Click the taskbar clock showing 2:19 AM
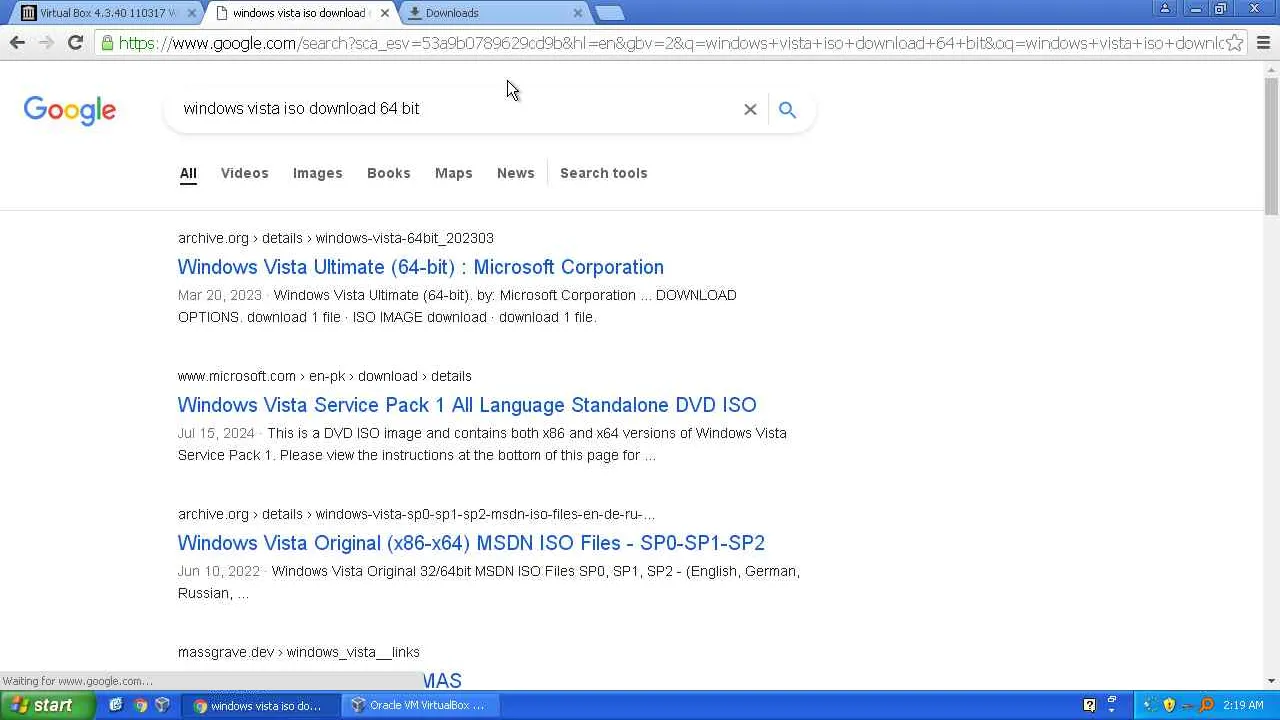Image resolution: width=1280 pixels, height=720 pixels. click(1243, 705)
